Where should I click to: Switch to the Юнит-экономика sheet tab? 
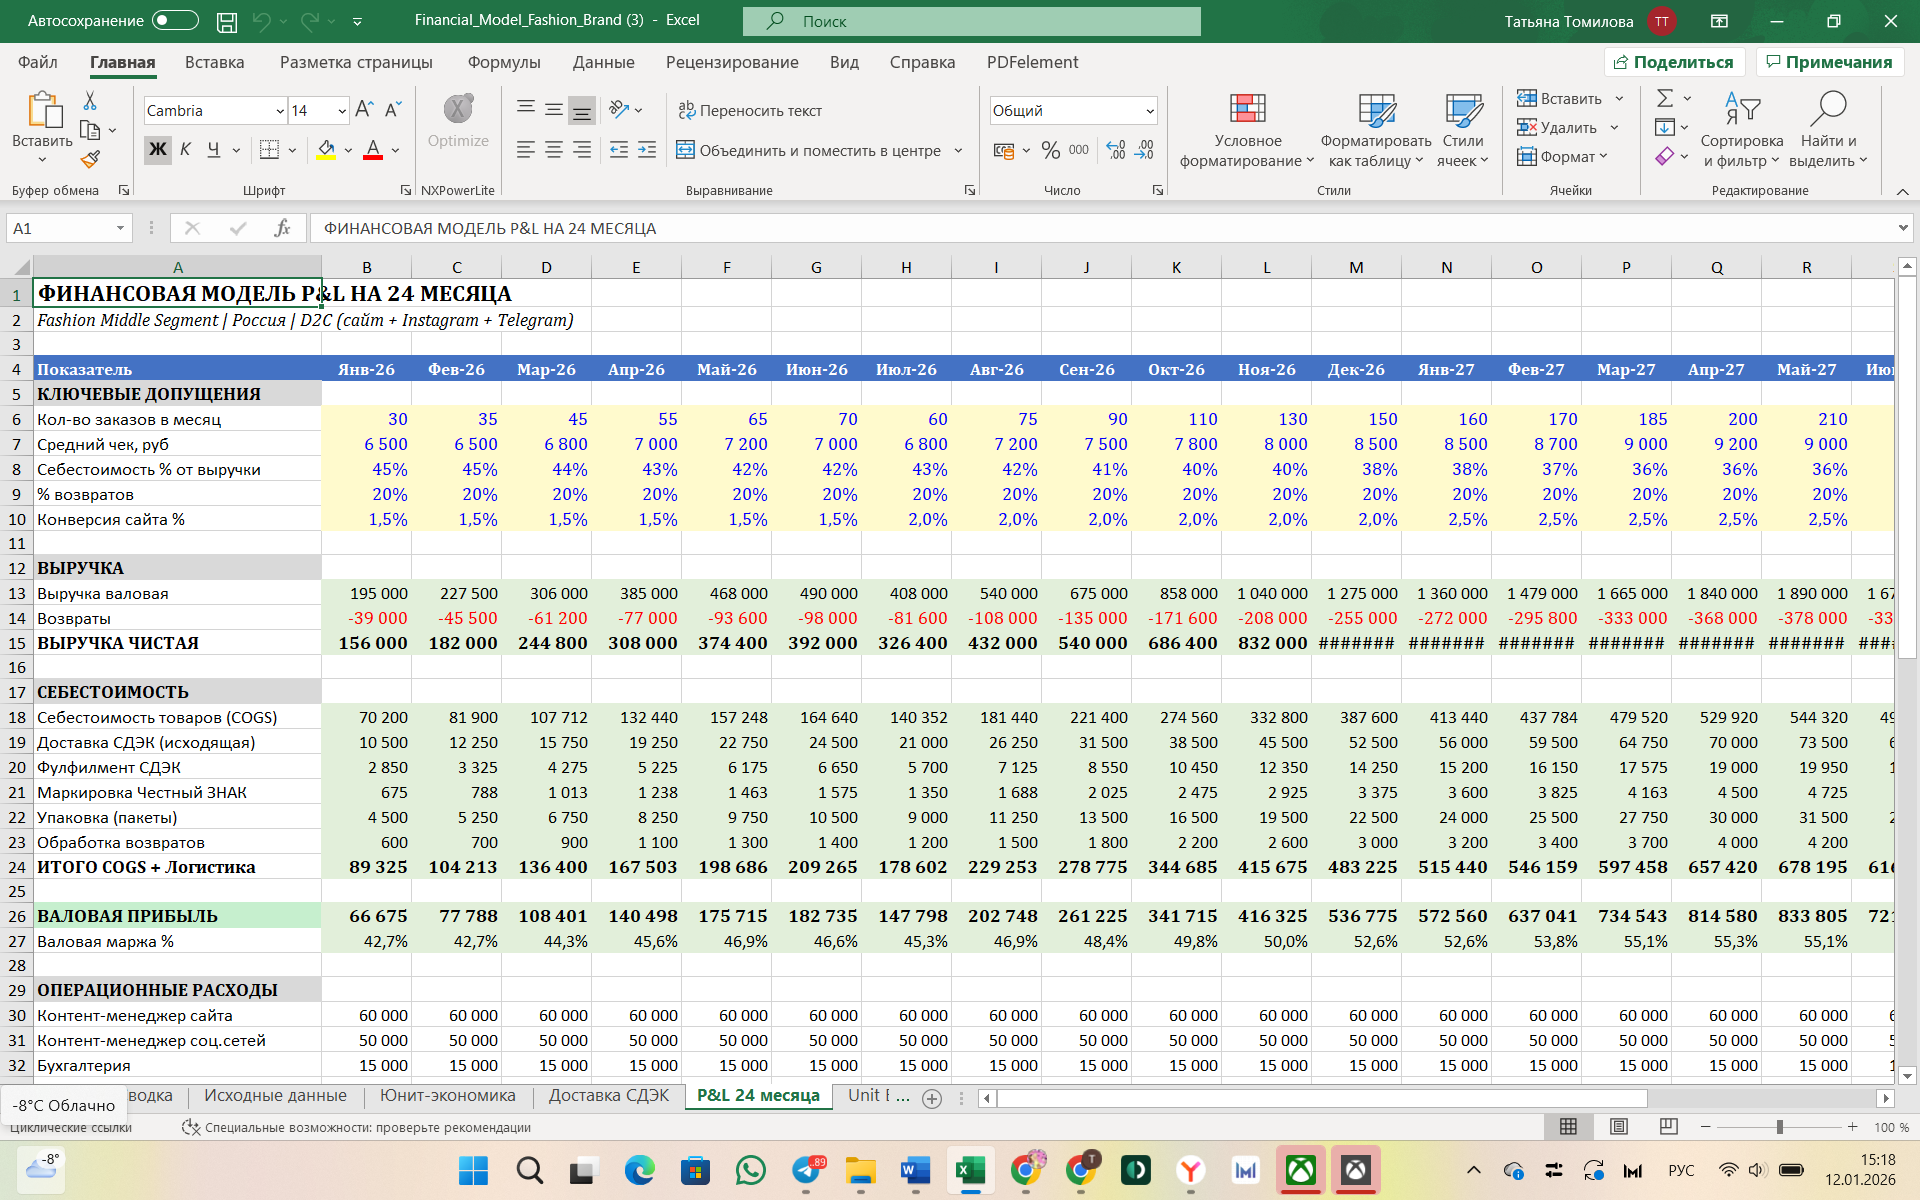[447, 1096]
